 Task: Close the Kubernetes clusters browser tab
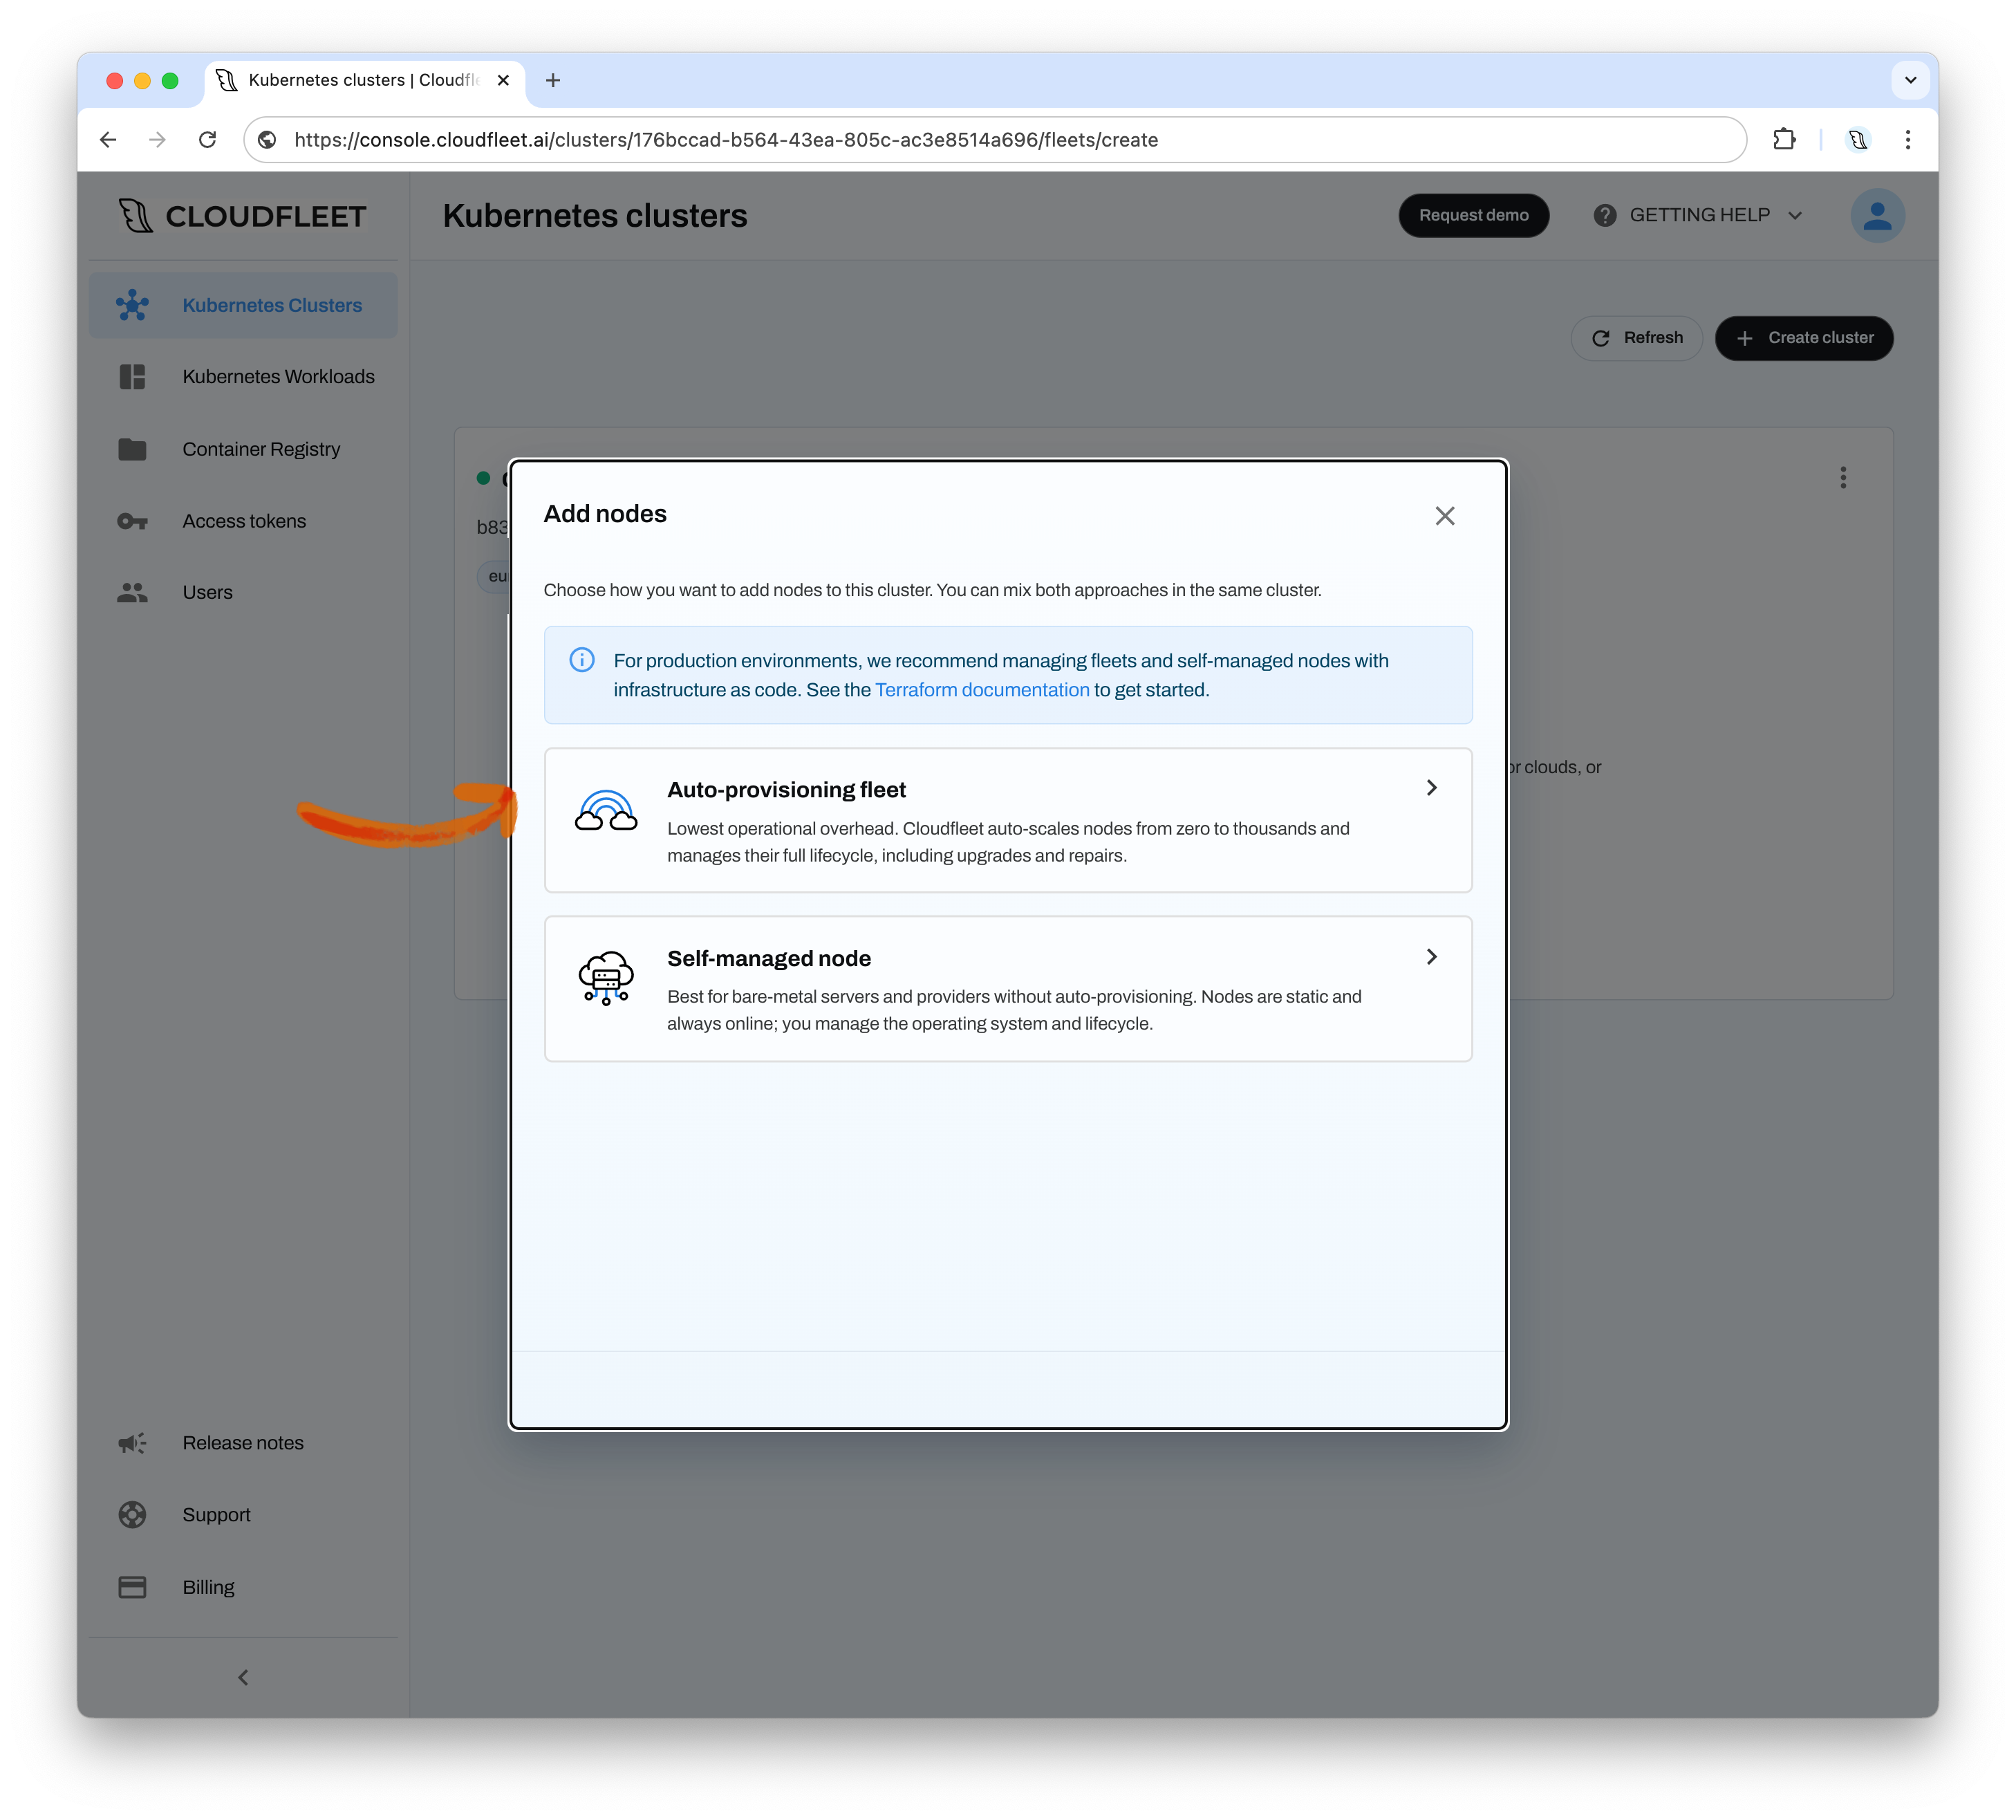point(503,80)
